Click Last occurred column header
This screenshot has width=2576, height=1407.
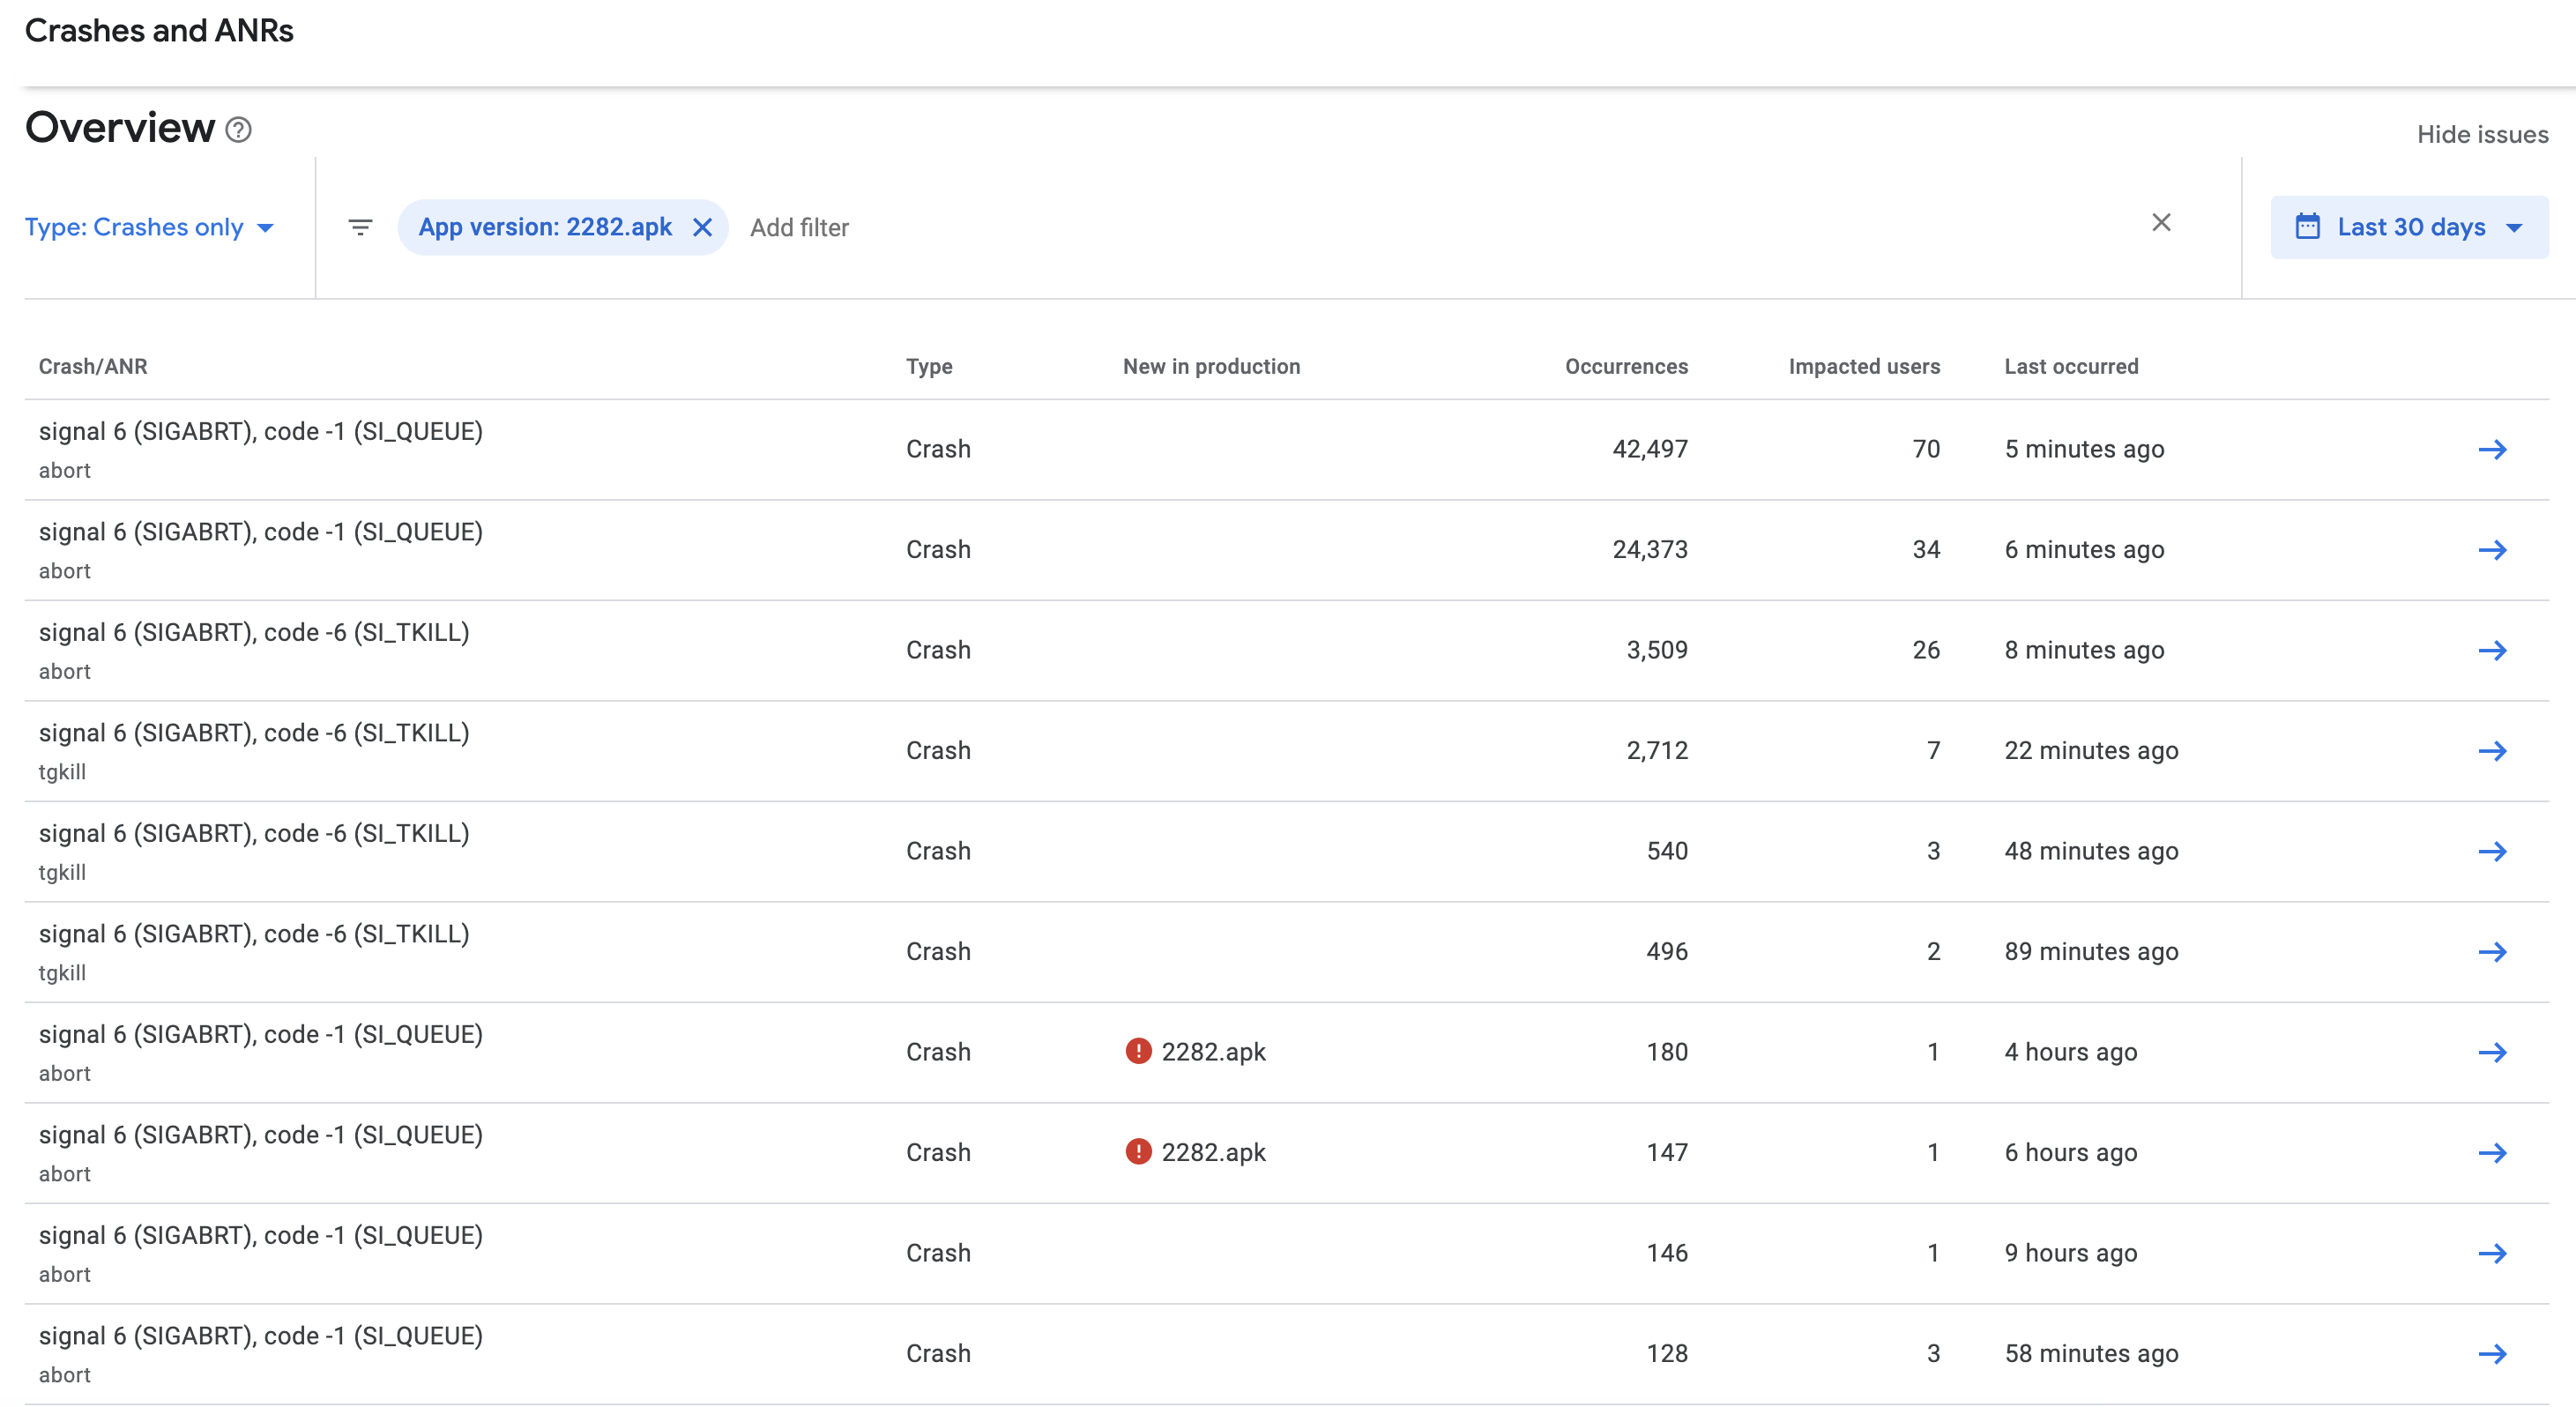click(2071, 367)
